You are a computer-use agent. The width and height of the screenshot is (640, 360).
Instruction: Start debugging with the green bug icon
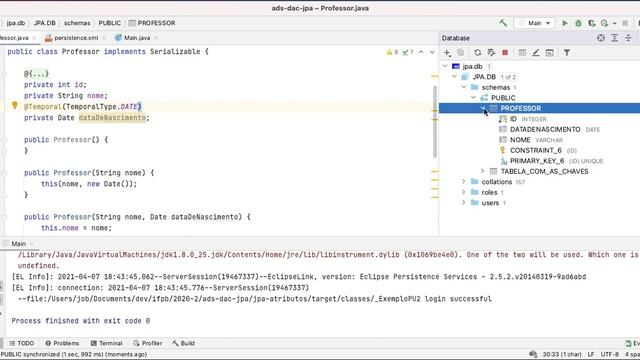point(578,23)
